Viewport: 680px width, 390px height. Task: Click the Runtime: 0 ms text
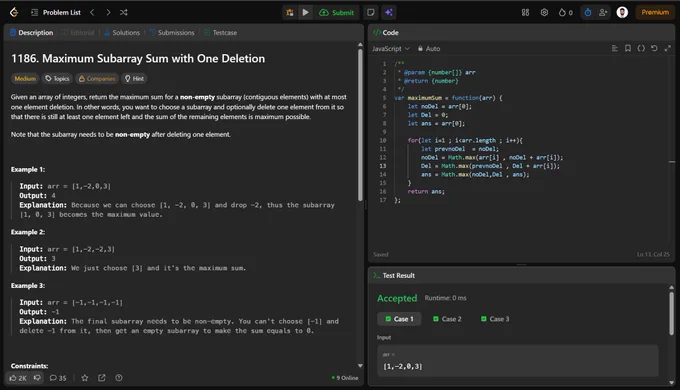[x=445, y=298]
